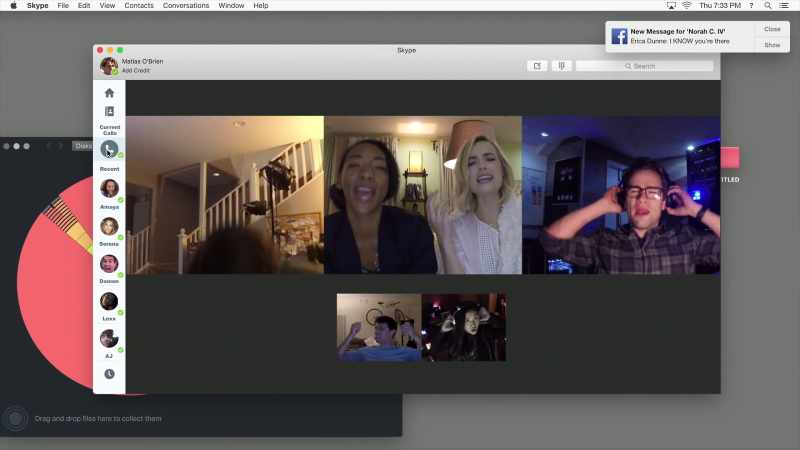Viewport: 800px width, 450px height.
Task: Show the Facebook message from Erica Dunne
Action: [x=772, y=45]
